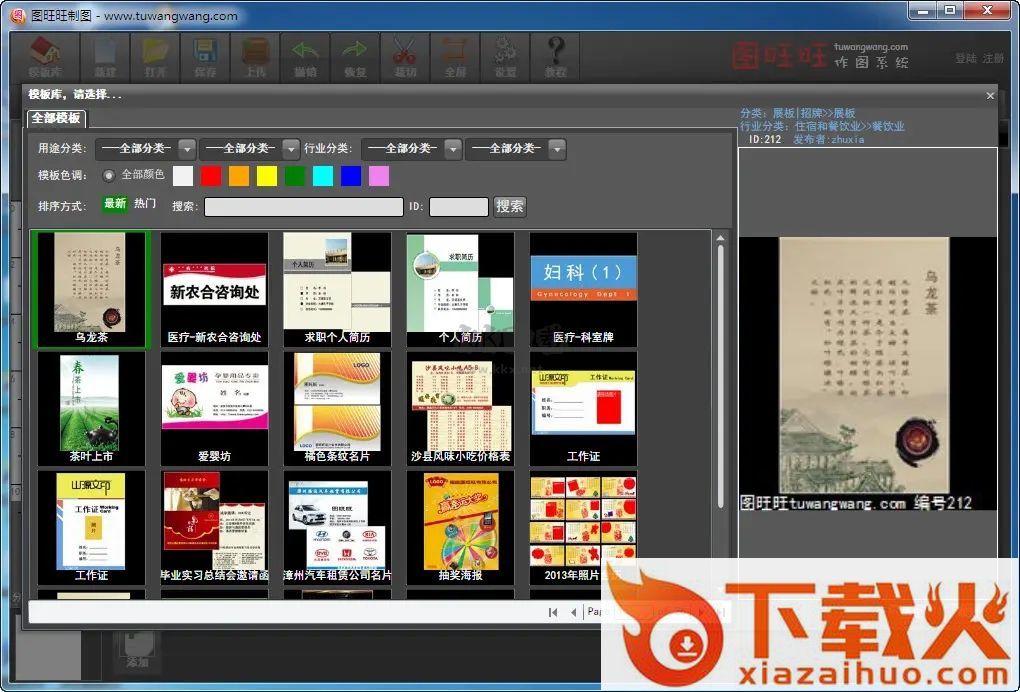Select the 裁切 scissors crop icon
Image resolution: width=1020 pixels, height=692 pixels.
(x=405, y=57)
